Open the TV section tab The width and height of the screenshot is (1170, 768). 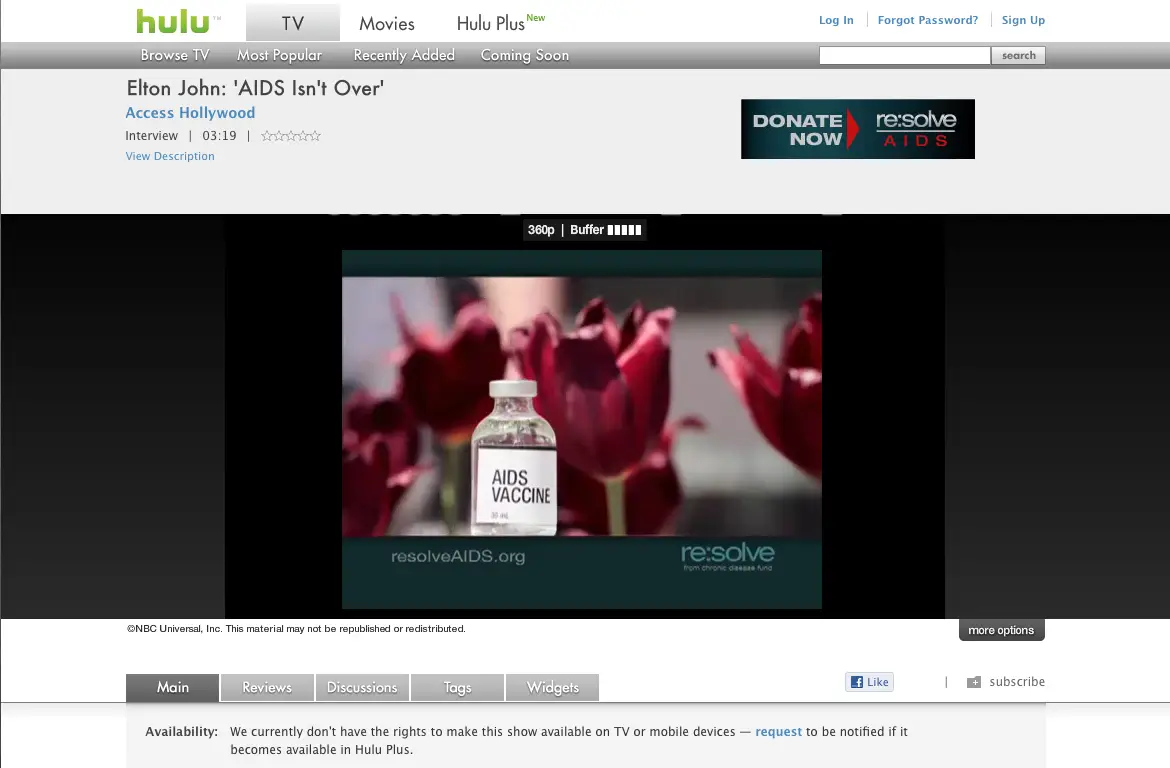pyautogui.click(x=292, y=23)
